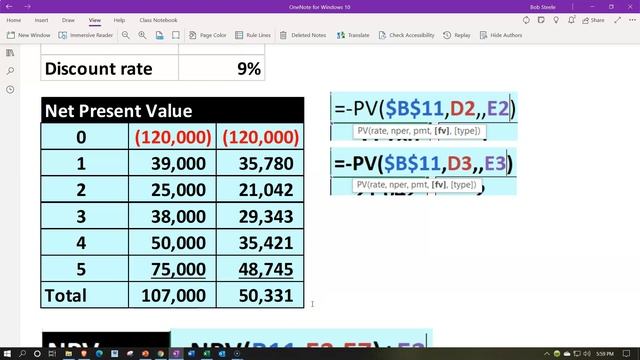Open recent notes clock icon
The width and height of the screenshot is (640, 360).
click(10, 89)
